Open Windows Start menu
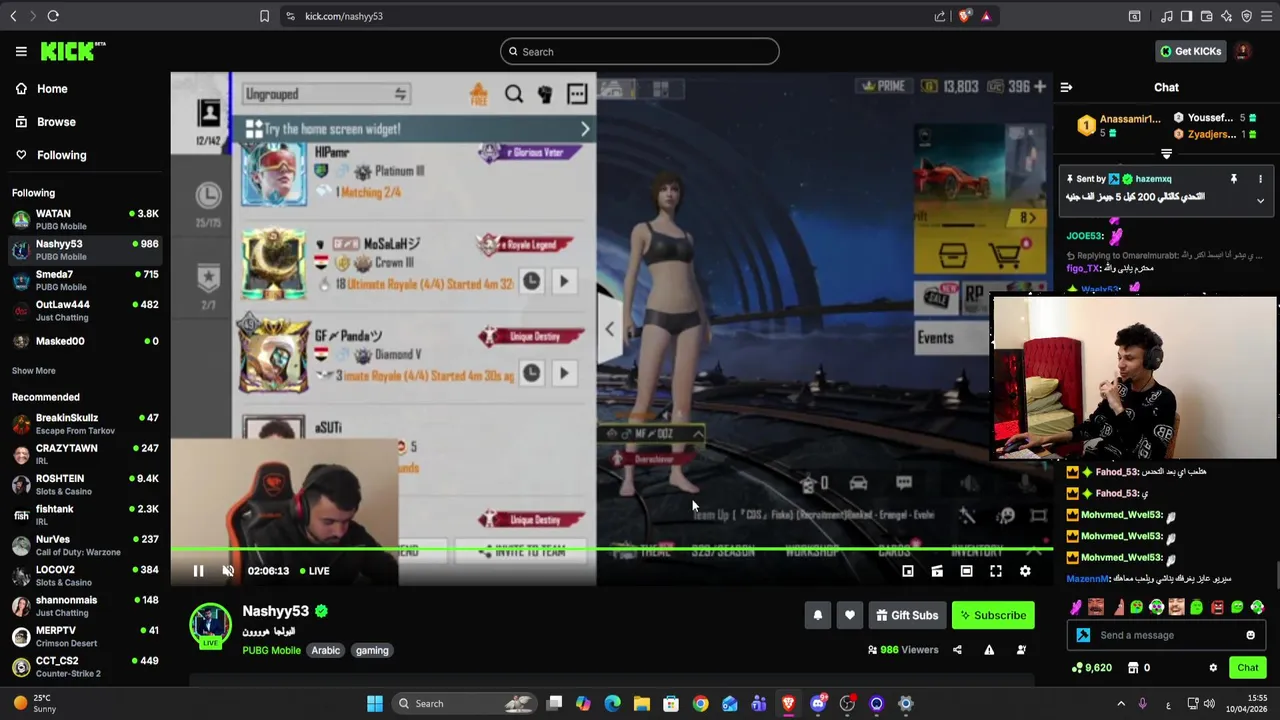The image size is (1280, 720). pos(375,704)
